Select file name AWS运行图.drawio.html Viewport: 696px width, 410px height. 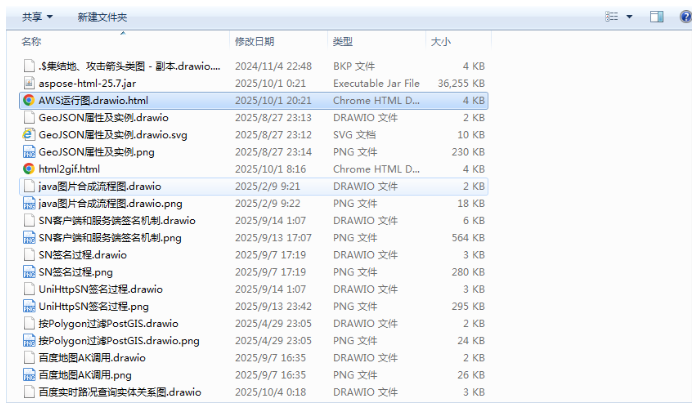click(x=93, y=101)
